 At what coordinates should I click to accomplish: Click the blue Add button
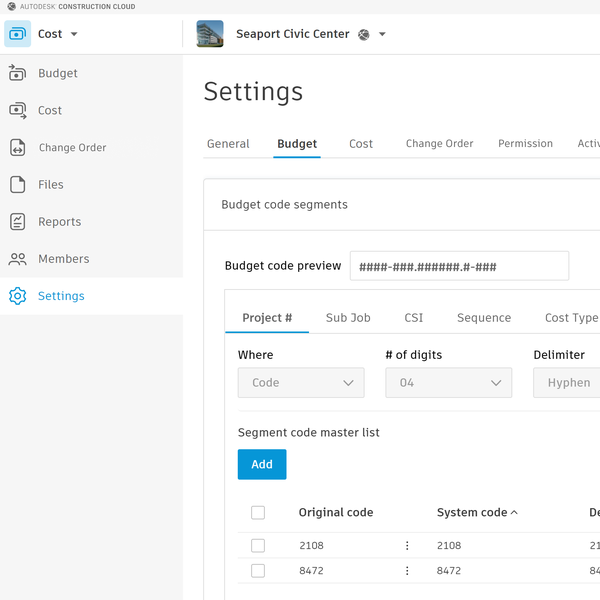pyautogui.click(x=262, y=464)
